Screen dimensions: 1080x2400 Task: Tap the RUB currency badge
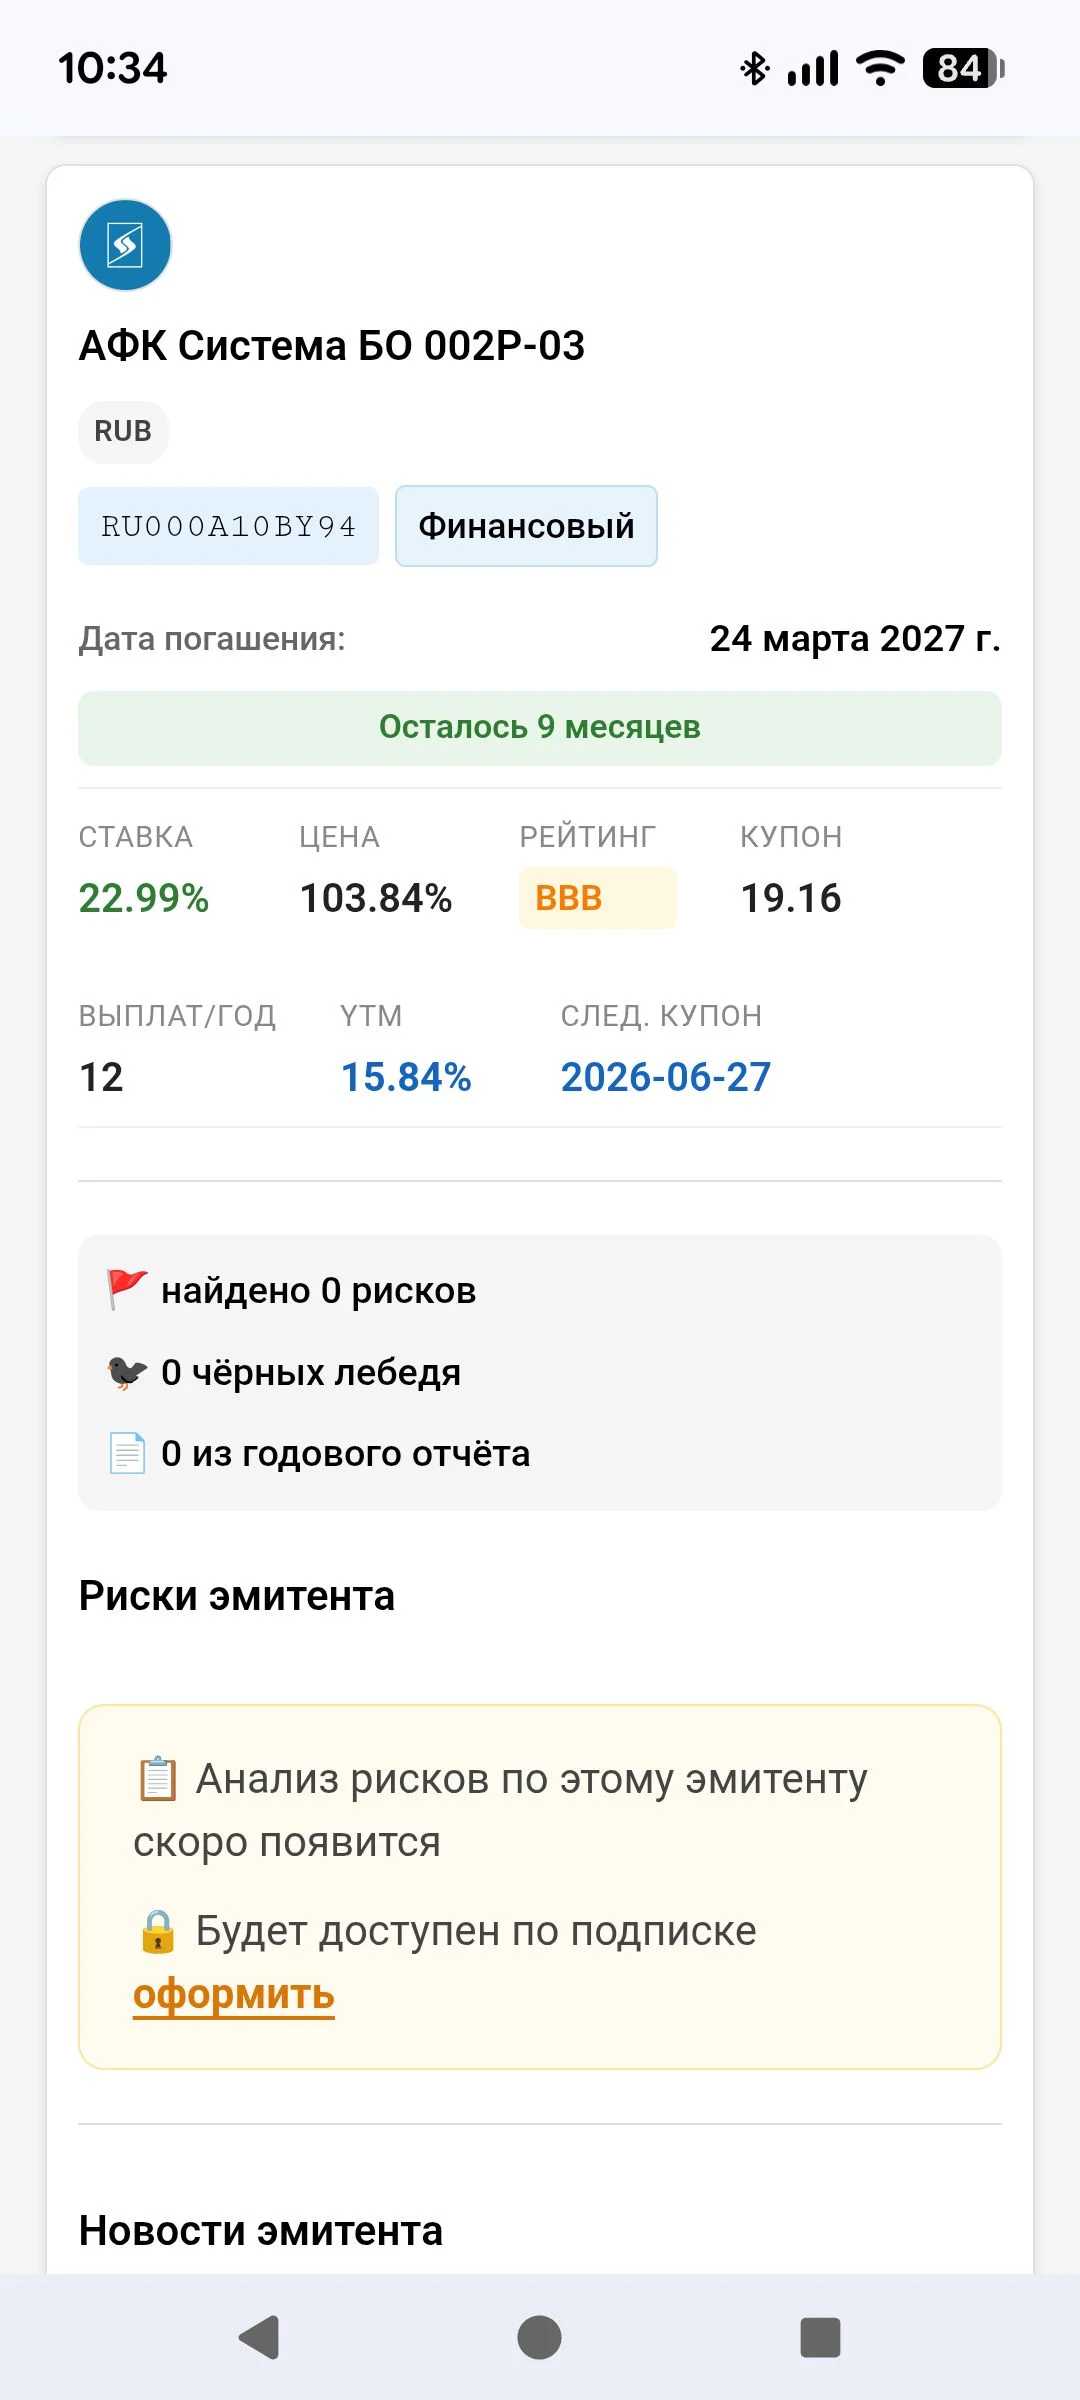[123, 431]
